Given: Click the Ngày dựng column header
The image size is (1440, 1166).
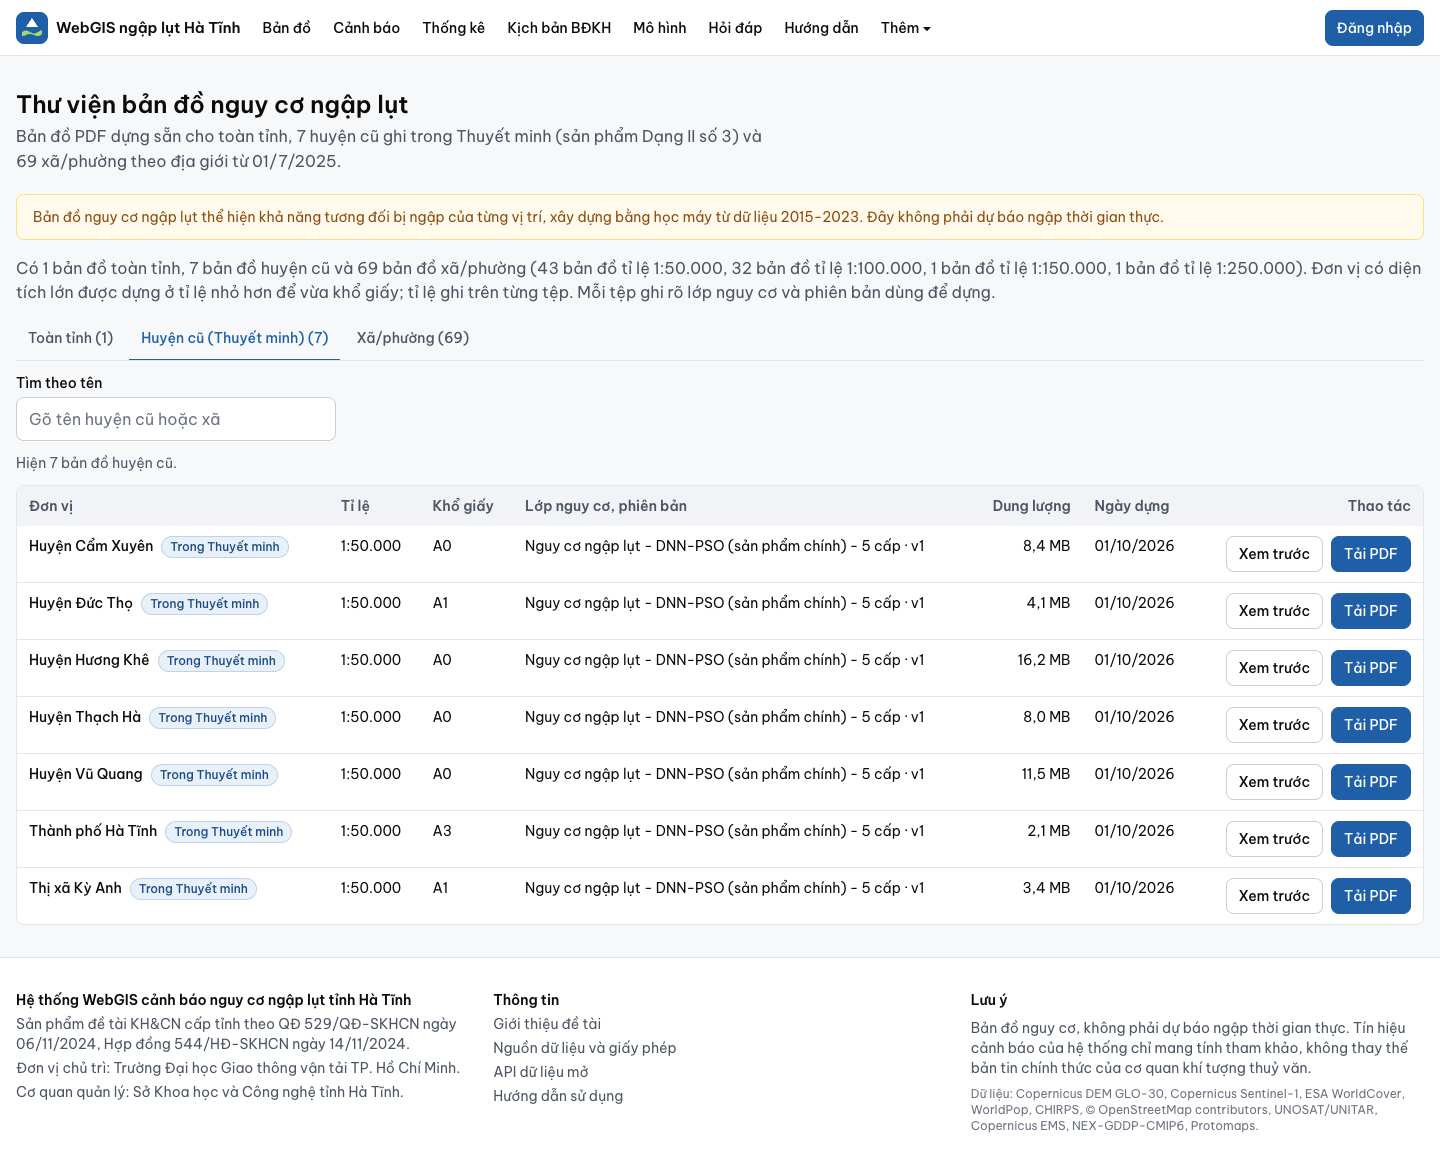Looking at the screenshot, I should coord(1132,506).
